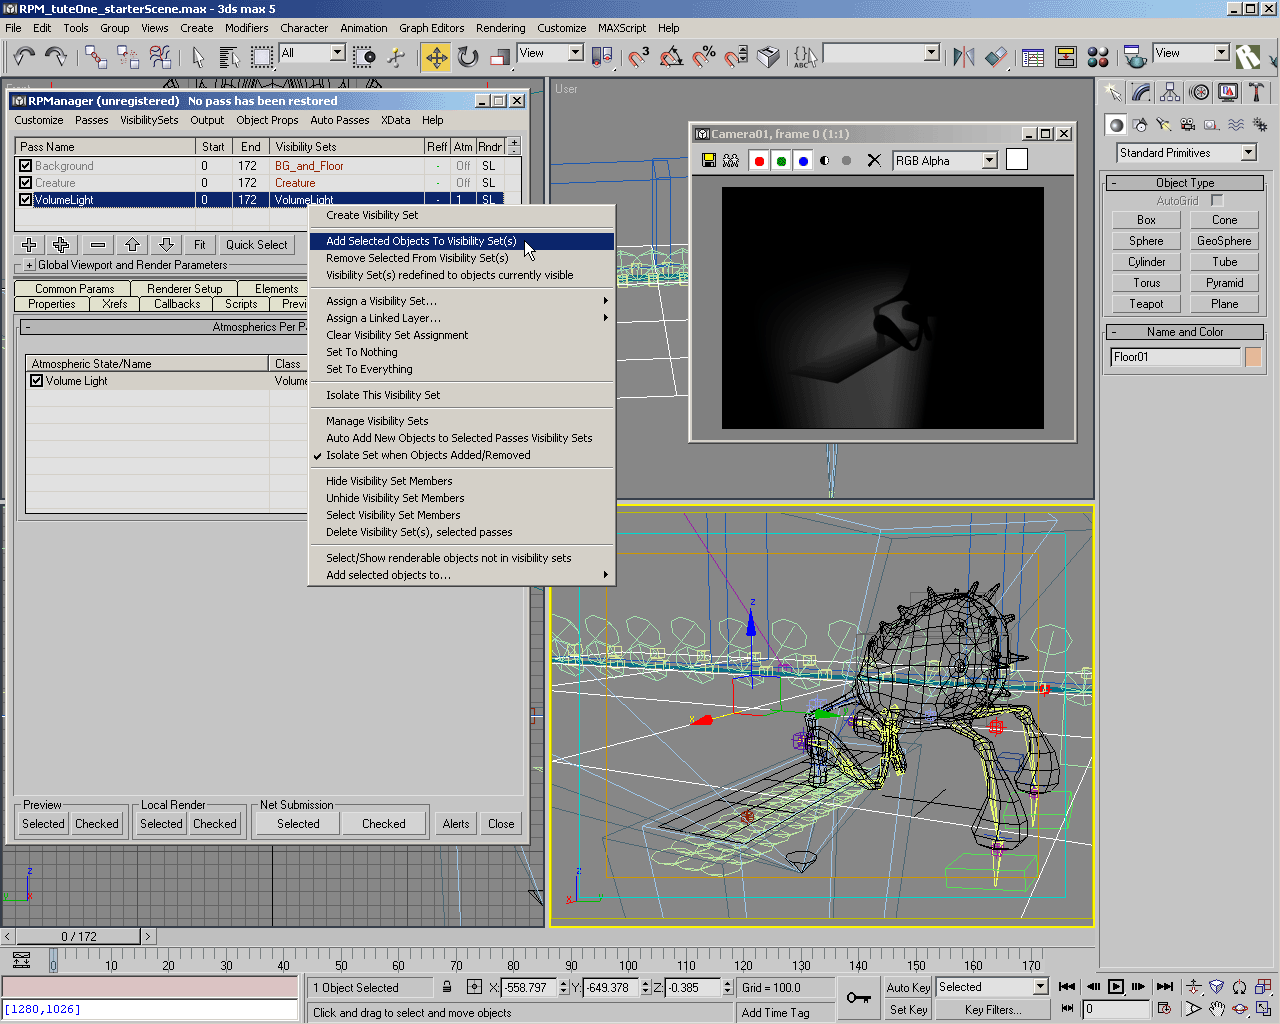Activate the Arc Rotate viewport tool
This screenshot has height=1024, width=1280.
pyautogui.click(x=1240, y=1009)
